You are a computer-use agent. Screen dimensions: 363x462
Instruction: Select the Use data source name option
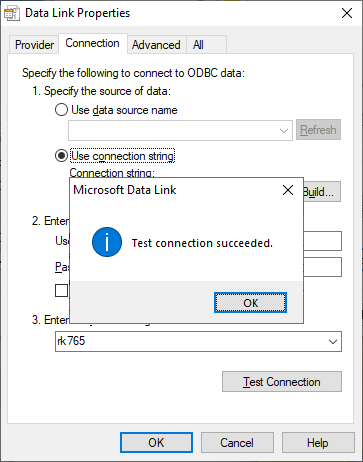coord(61,110)
